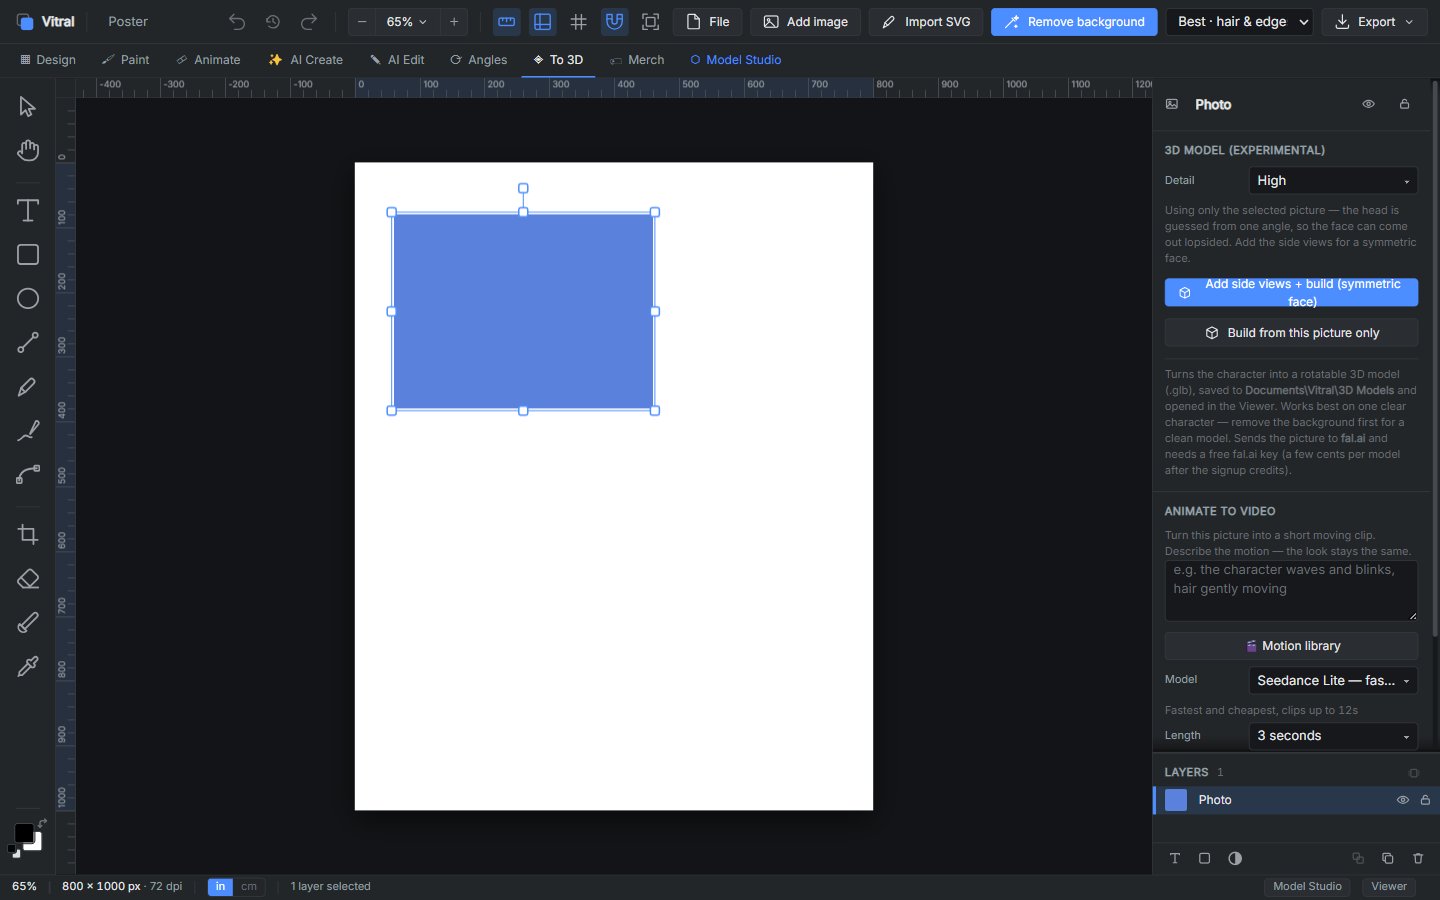
Task: Click Remove background
Action: click(1074, 22)
